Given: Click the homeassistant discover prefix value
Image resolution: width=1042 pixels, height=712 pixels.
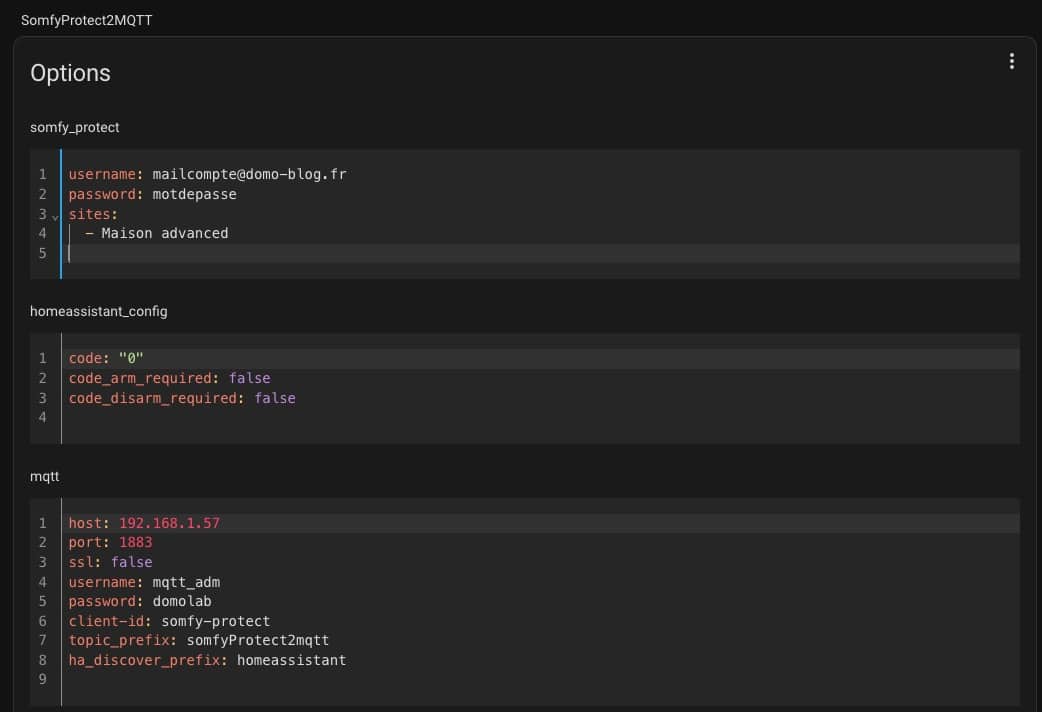Looking at the screenshot, I should pos(292,660).
